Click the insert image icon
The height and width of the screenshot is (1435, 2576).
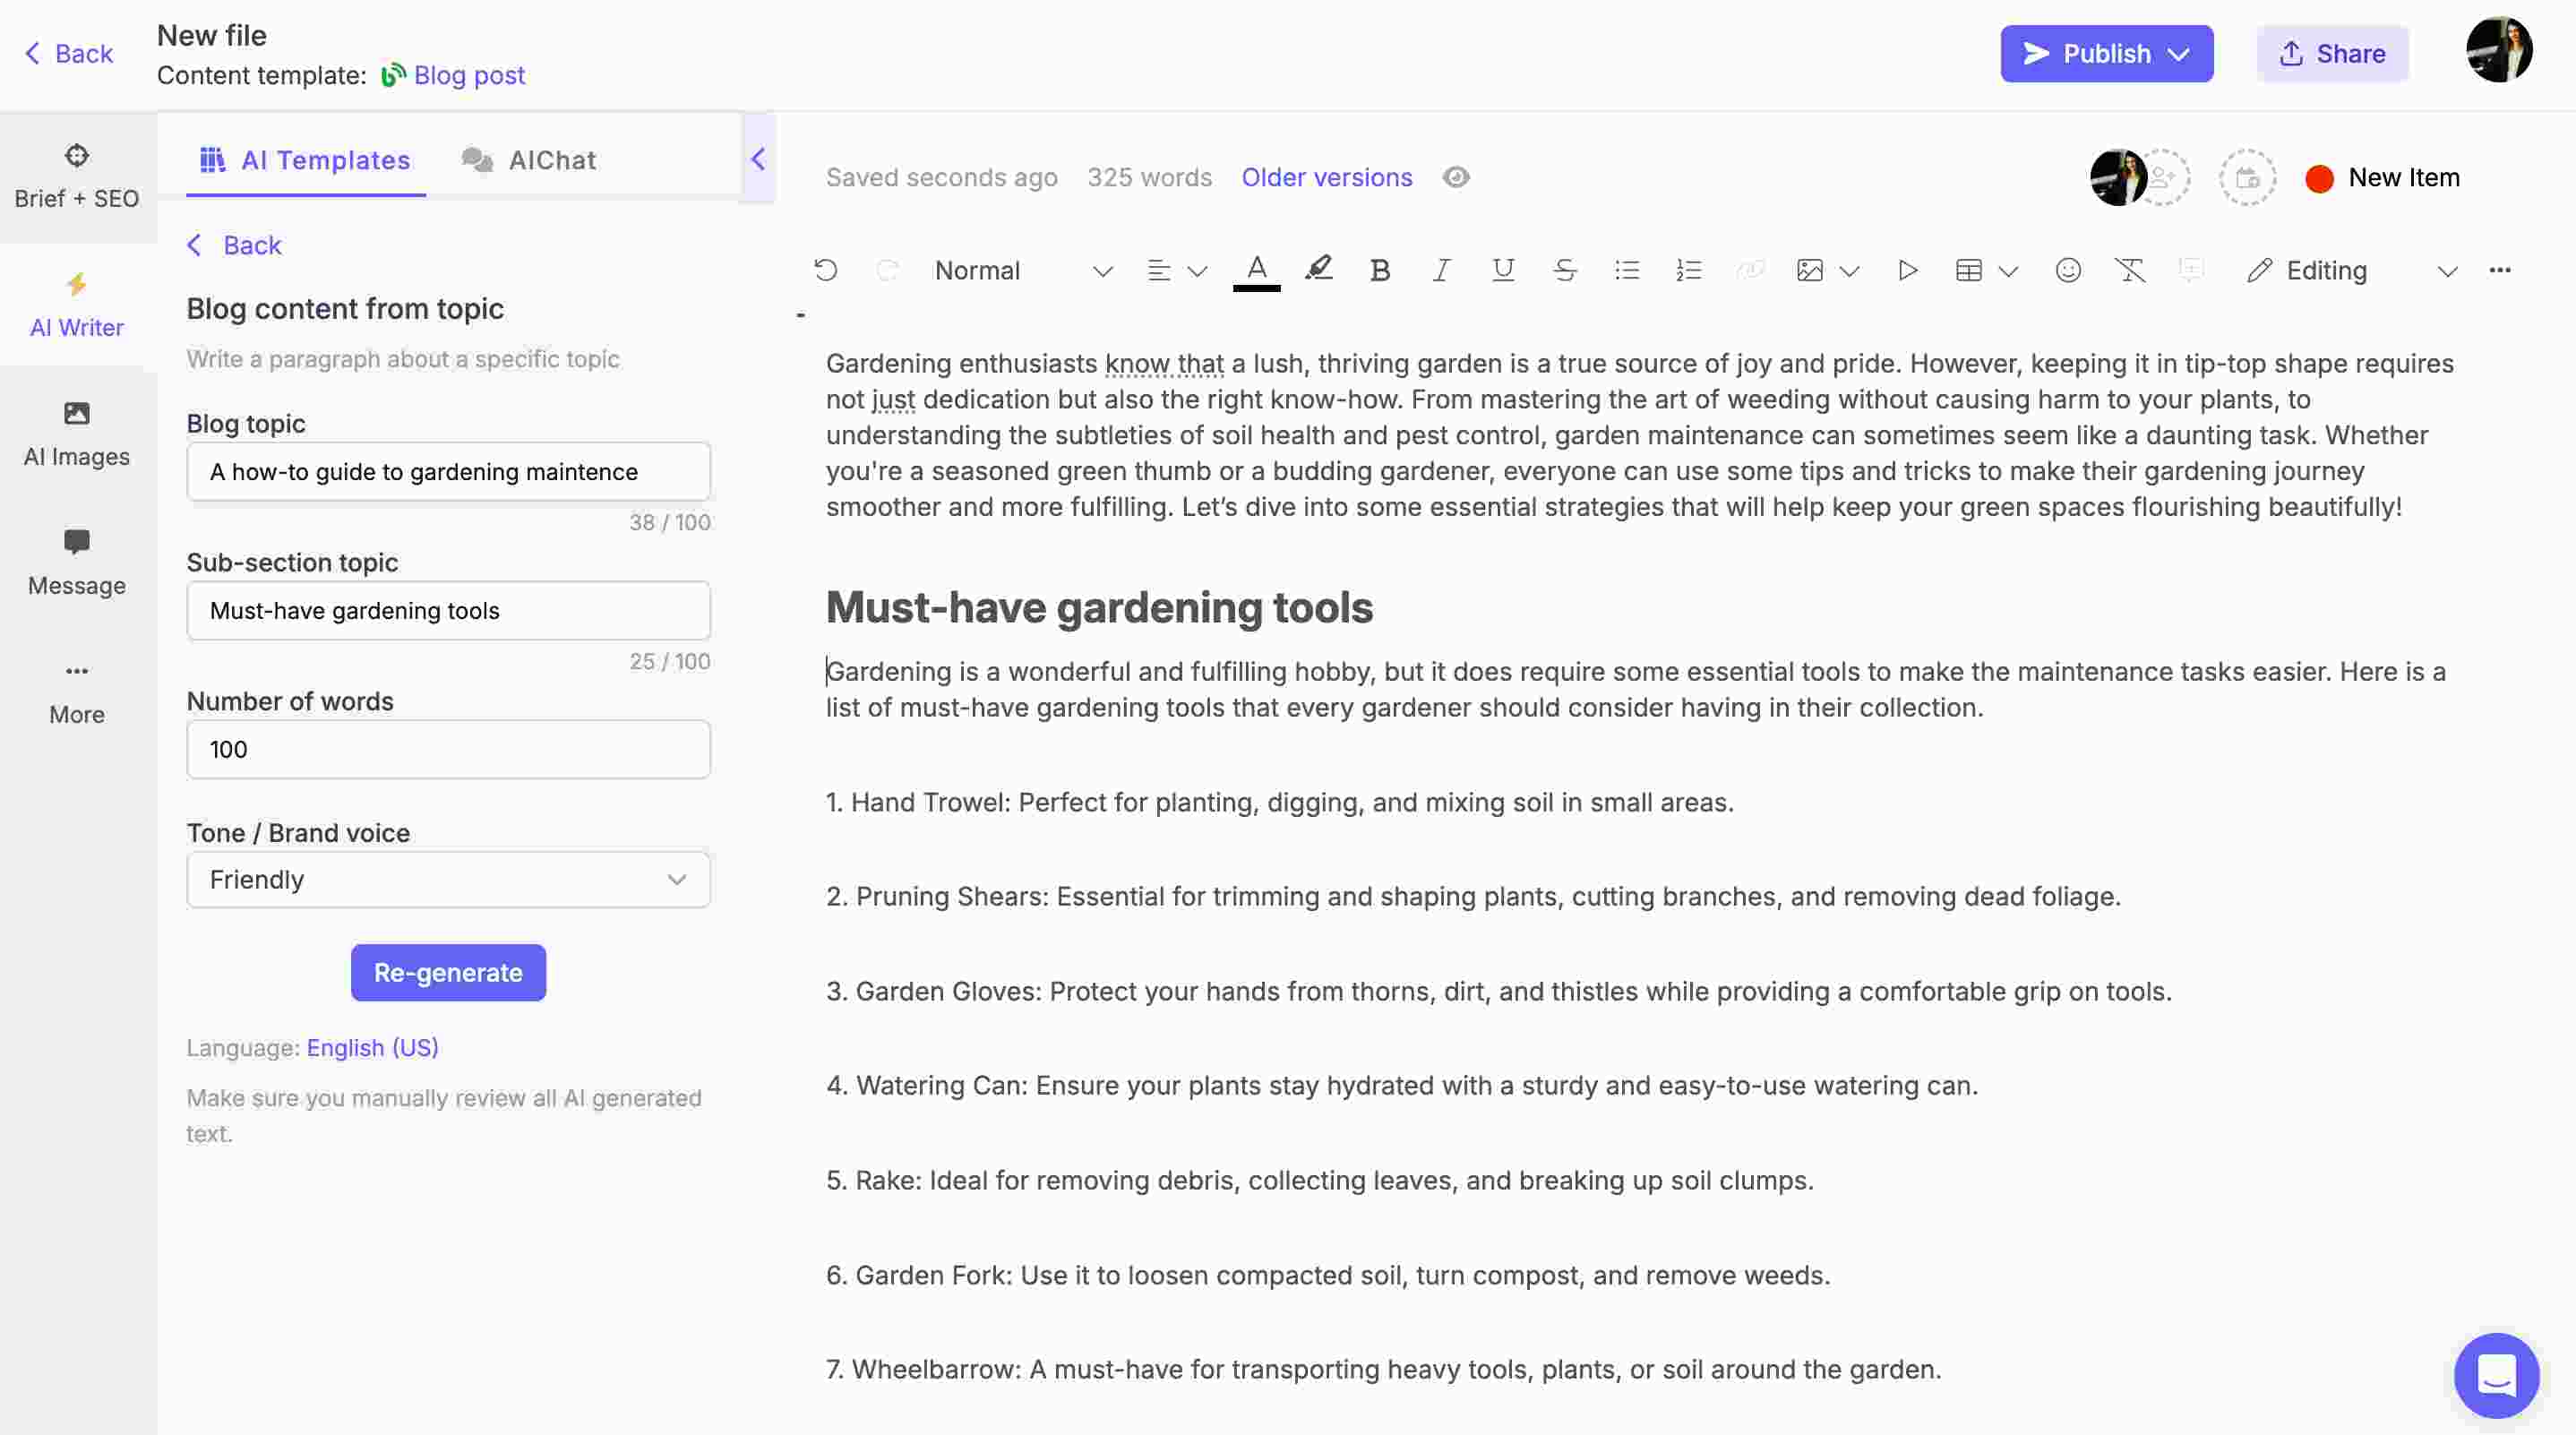pyautogui.click(x=1810, y=270)
